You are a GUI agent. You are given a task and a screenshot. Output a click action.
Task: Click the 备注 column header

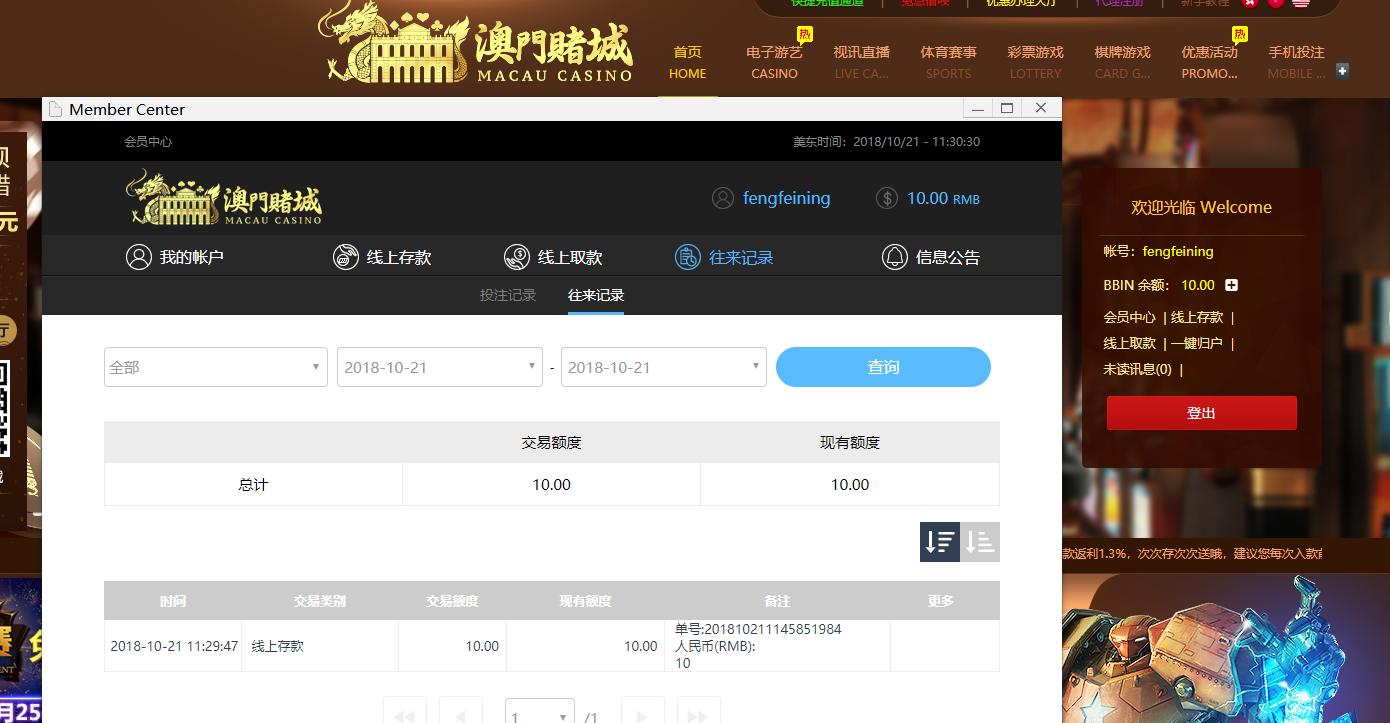(777, 601)
